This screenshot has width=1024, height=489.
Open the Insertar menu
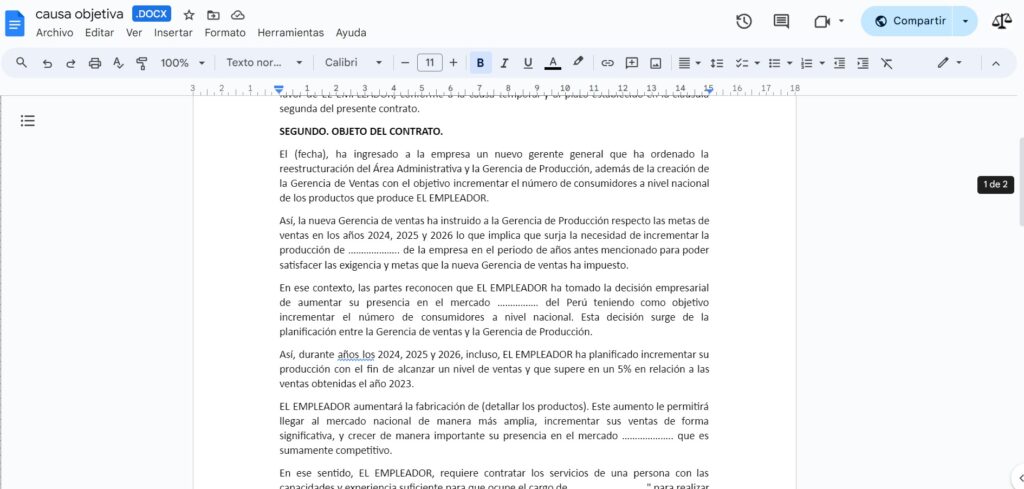(x=173, y=33)
